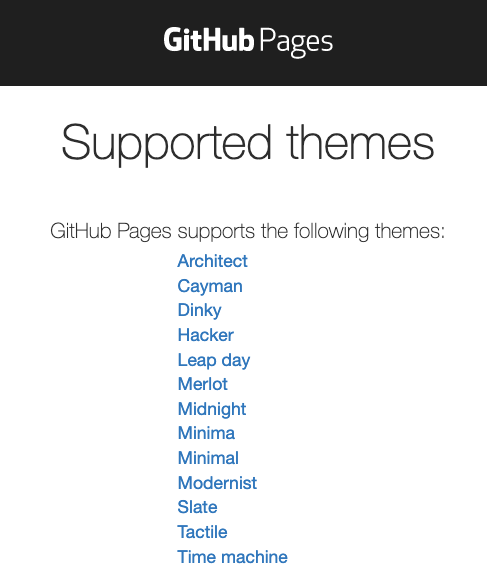Screen dimensions: 487x575
Task: Open the Modernist theme link
Action: point(217,483)
